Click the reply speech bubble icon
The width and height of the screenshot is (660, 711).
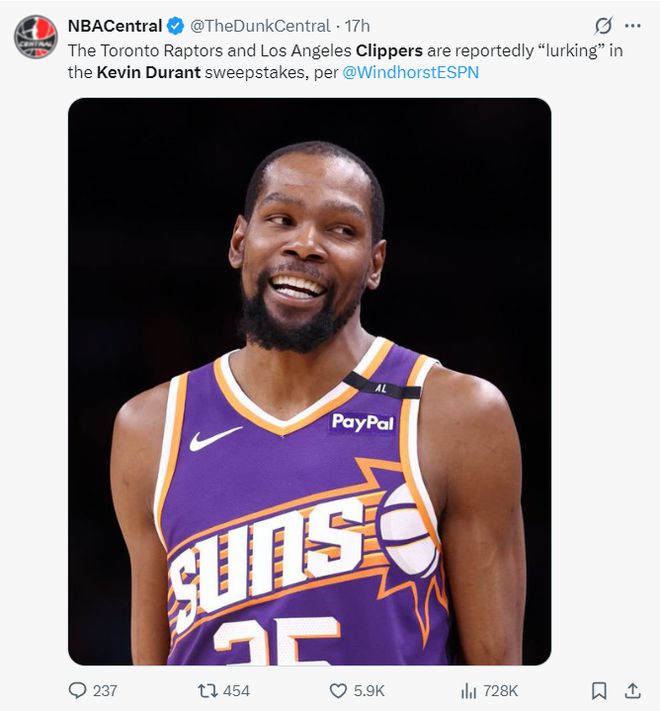click(77, 690)
